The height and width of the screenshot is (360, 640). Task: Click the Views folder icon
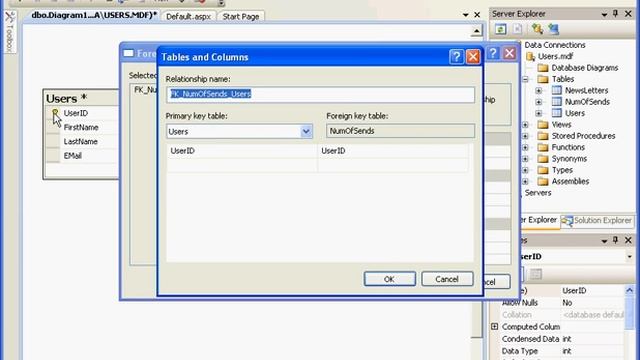pyautogui.click(x=542, y=124)
